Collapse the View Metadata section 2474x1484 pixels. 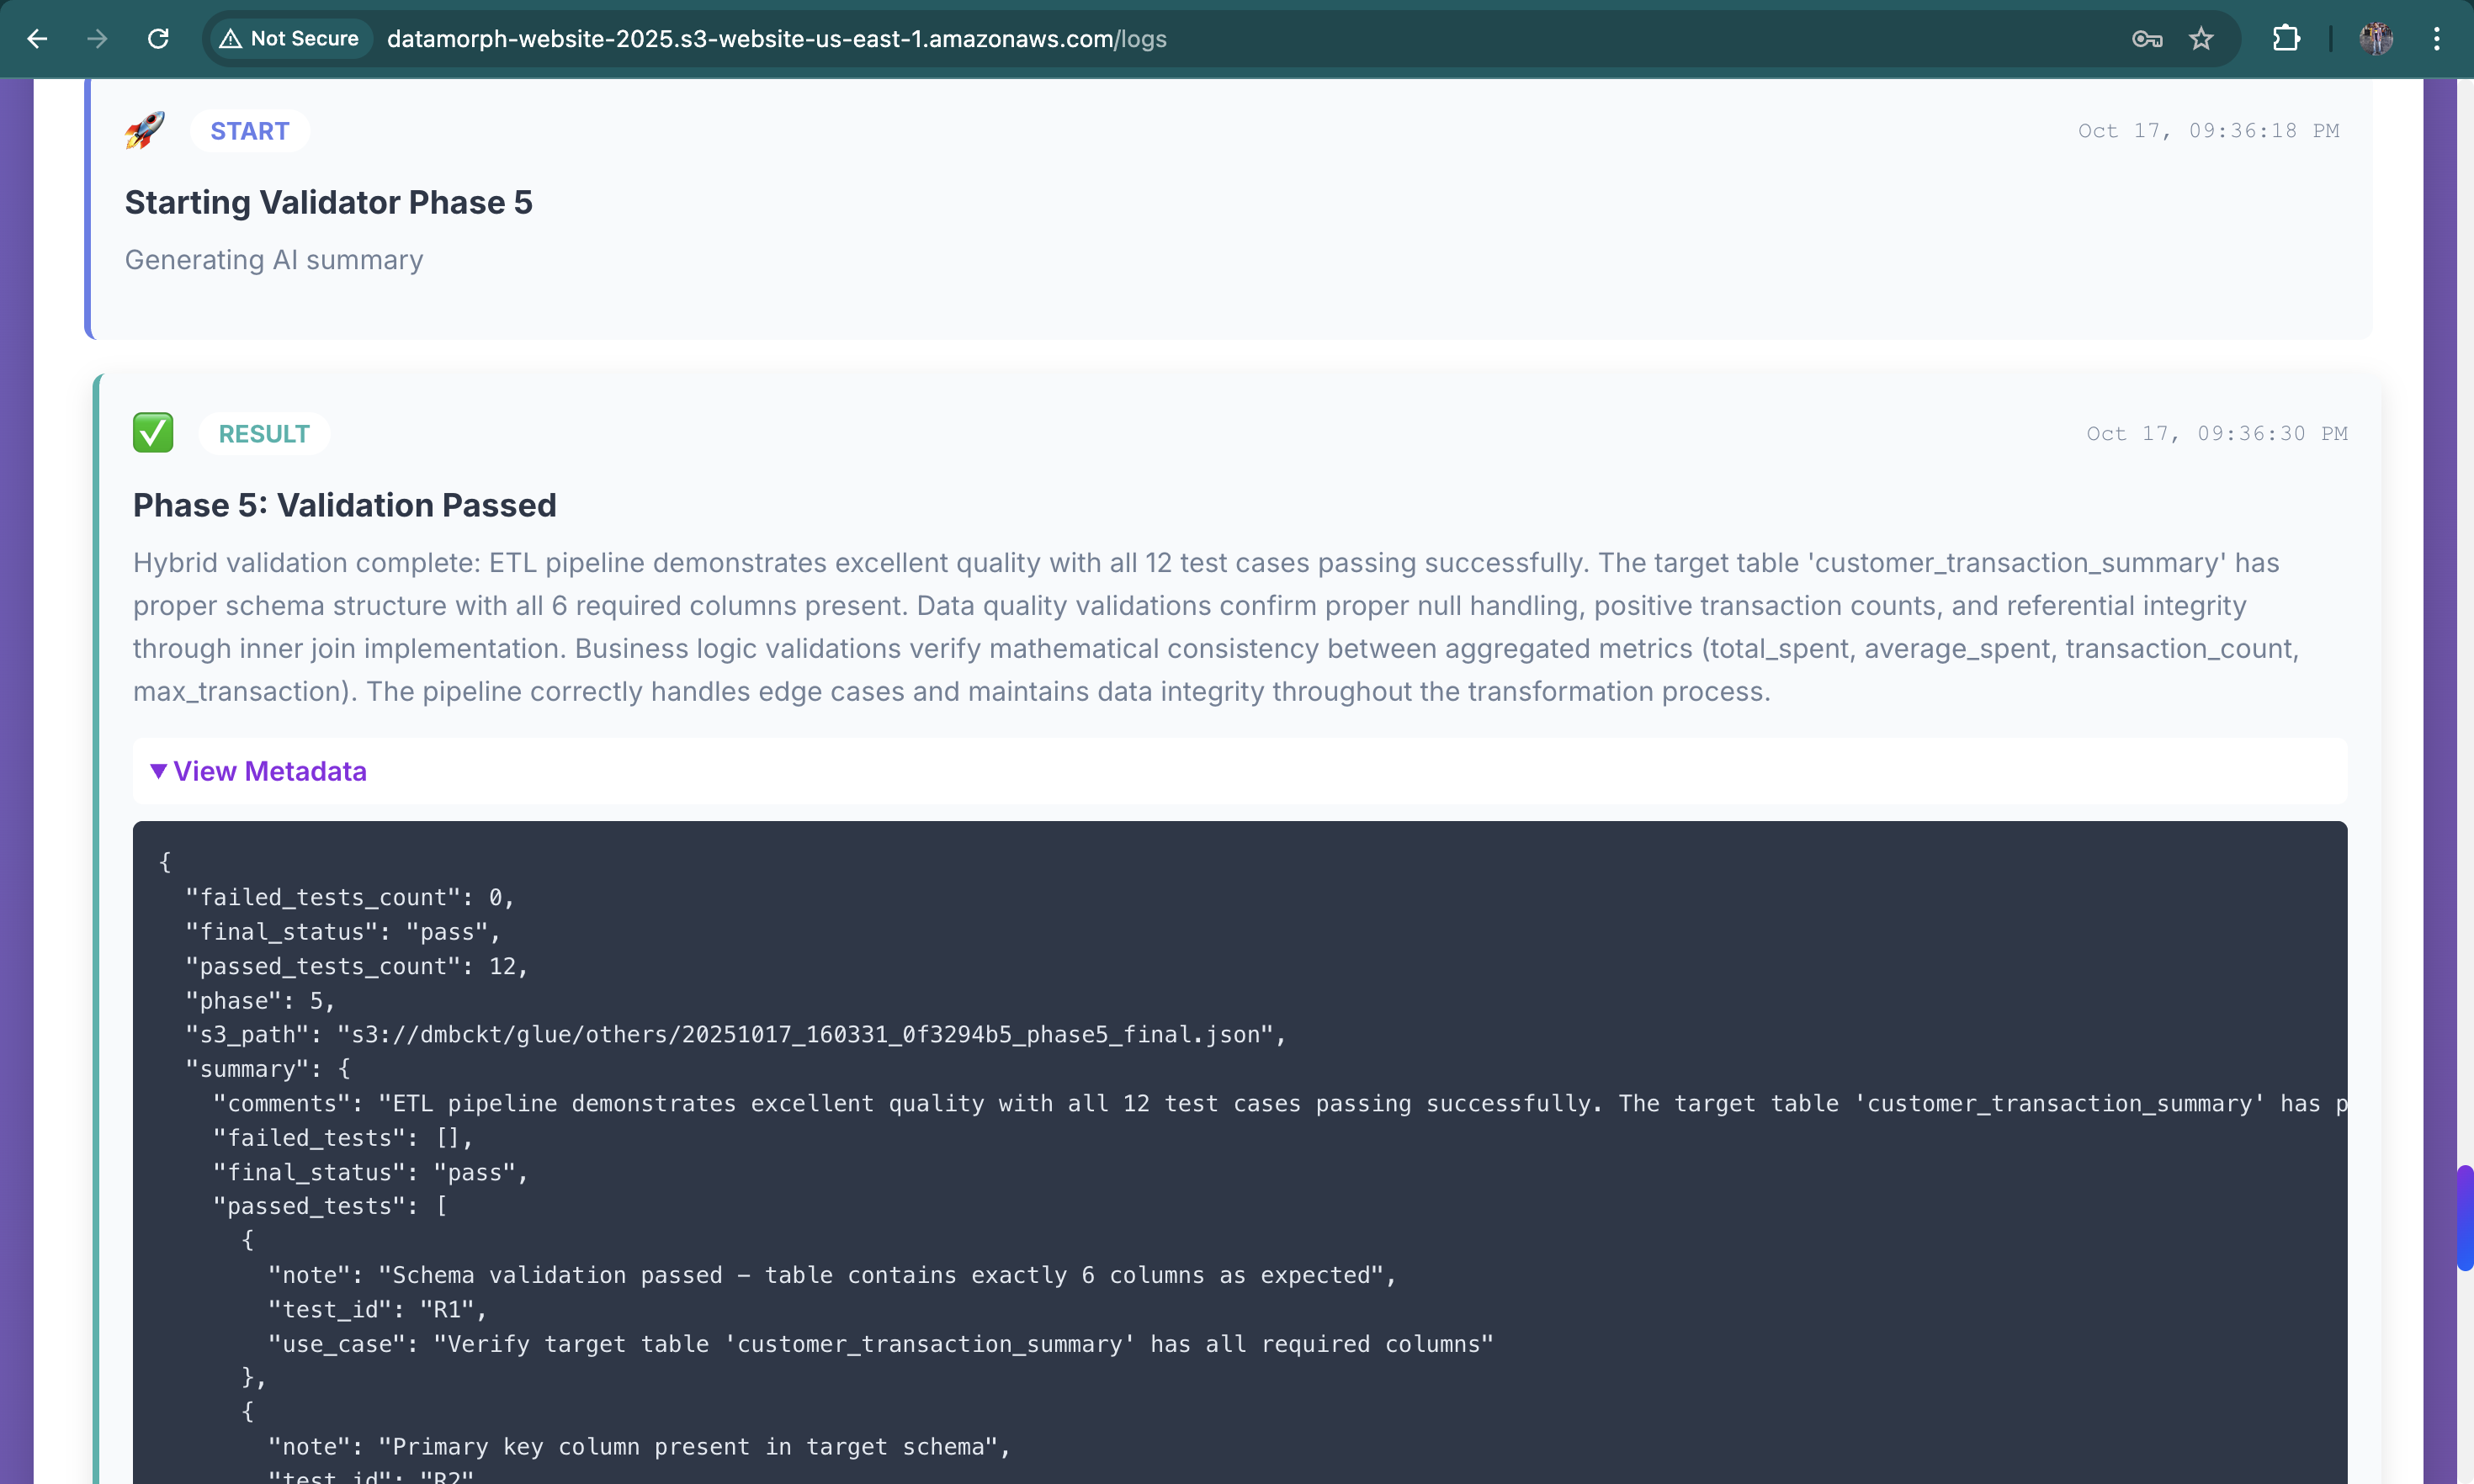tap(269, 771)
